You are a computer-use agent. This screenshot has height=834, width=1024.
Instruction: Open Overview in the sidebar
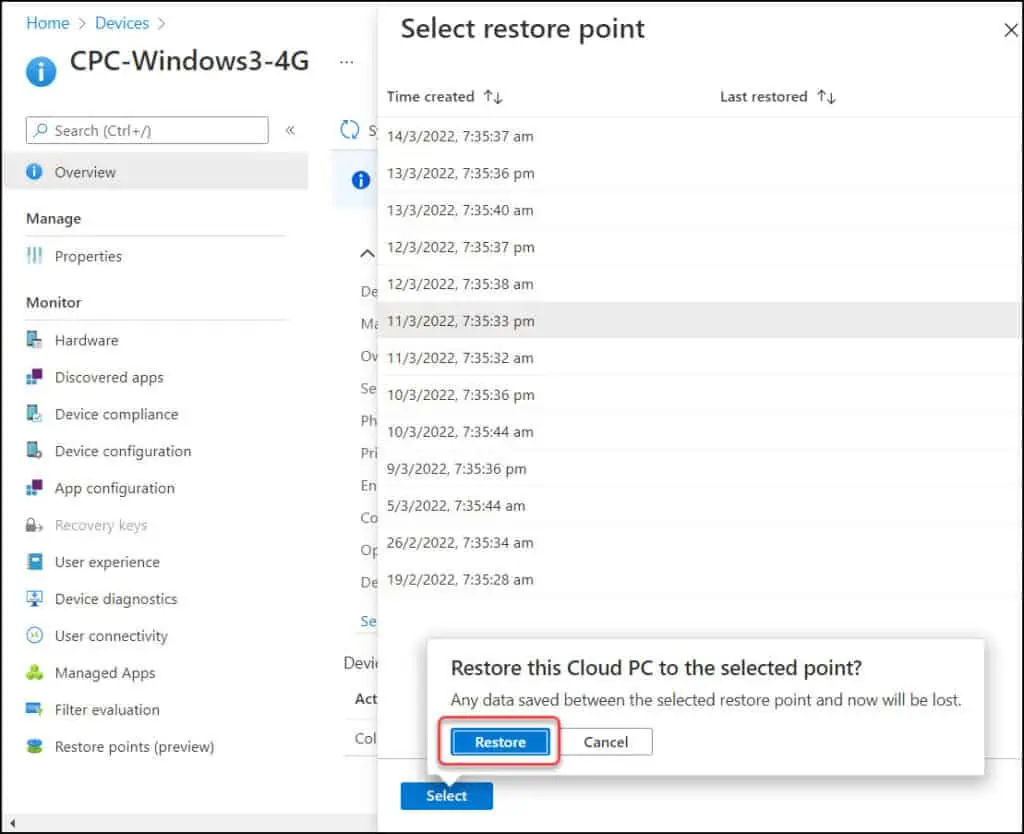tap(156, 172)
